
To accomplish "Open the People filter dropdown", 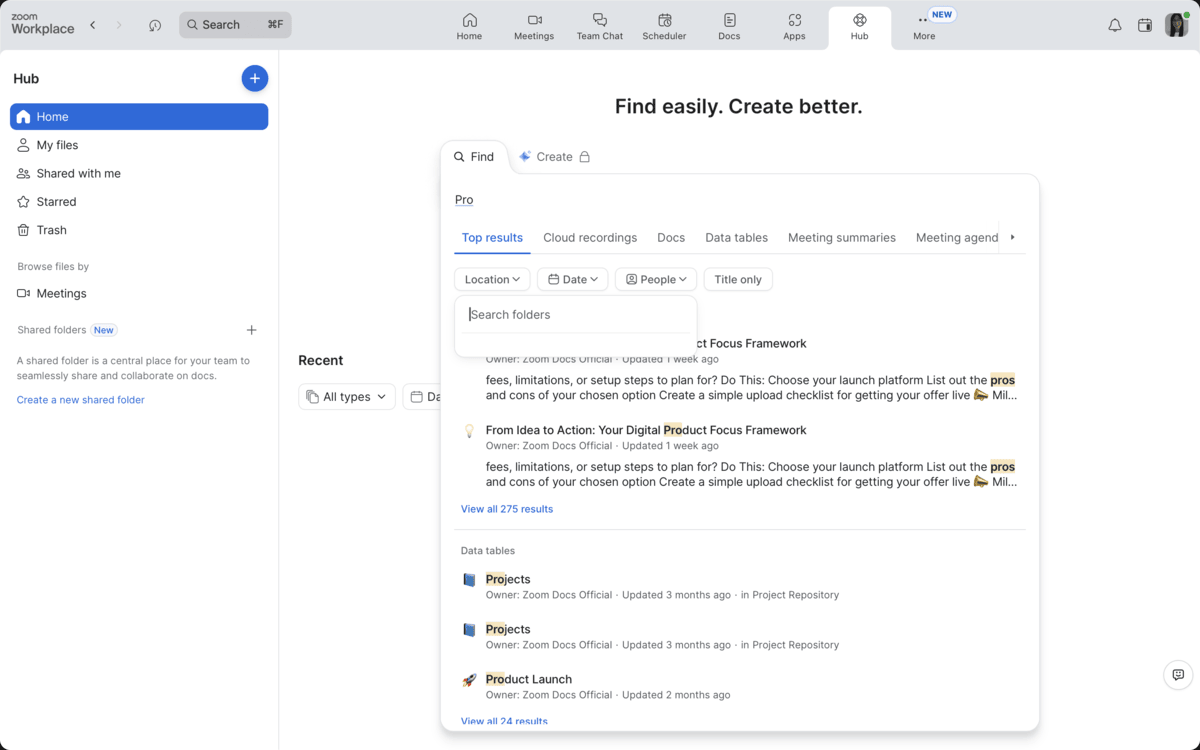I will click(x=656, y=280).
